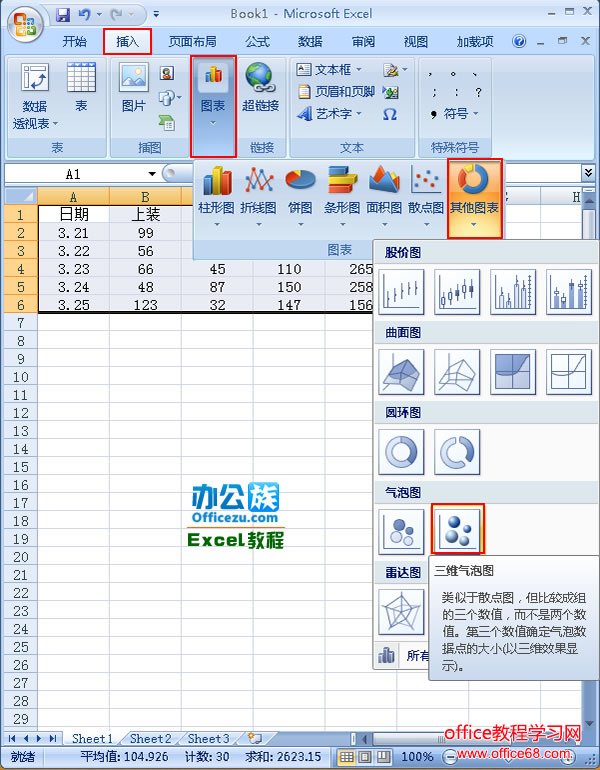Insert a SmartArt graphic
This screenshot has width=600, height=770.
click(x=167, y=123)
